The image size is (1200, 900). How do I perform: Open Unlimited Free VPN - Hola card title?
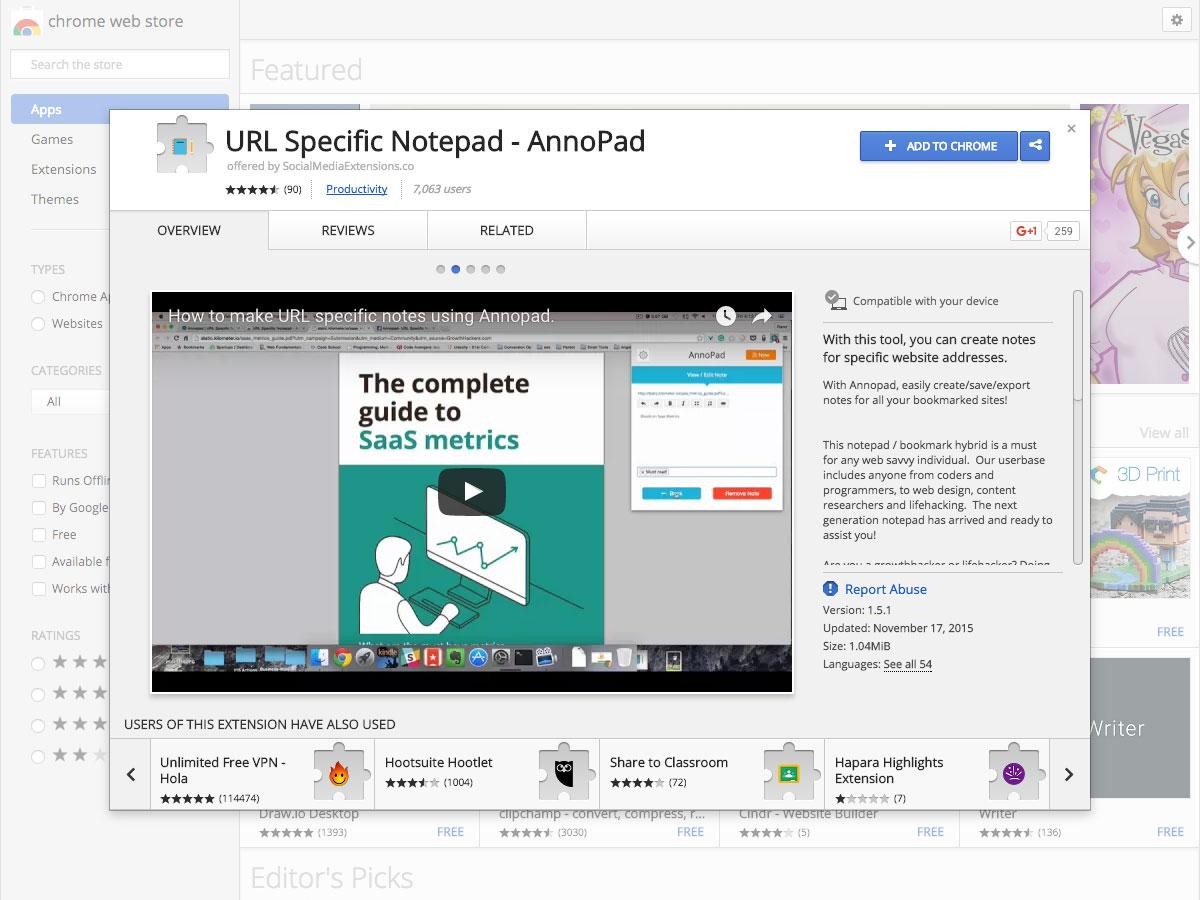223,770
